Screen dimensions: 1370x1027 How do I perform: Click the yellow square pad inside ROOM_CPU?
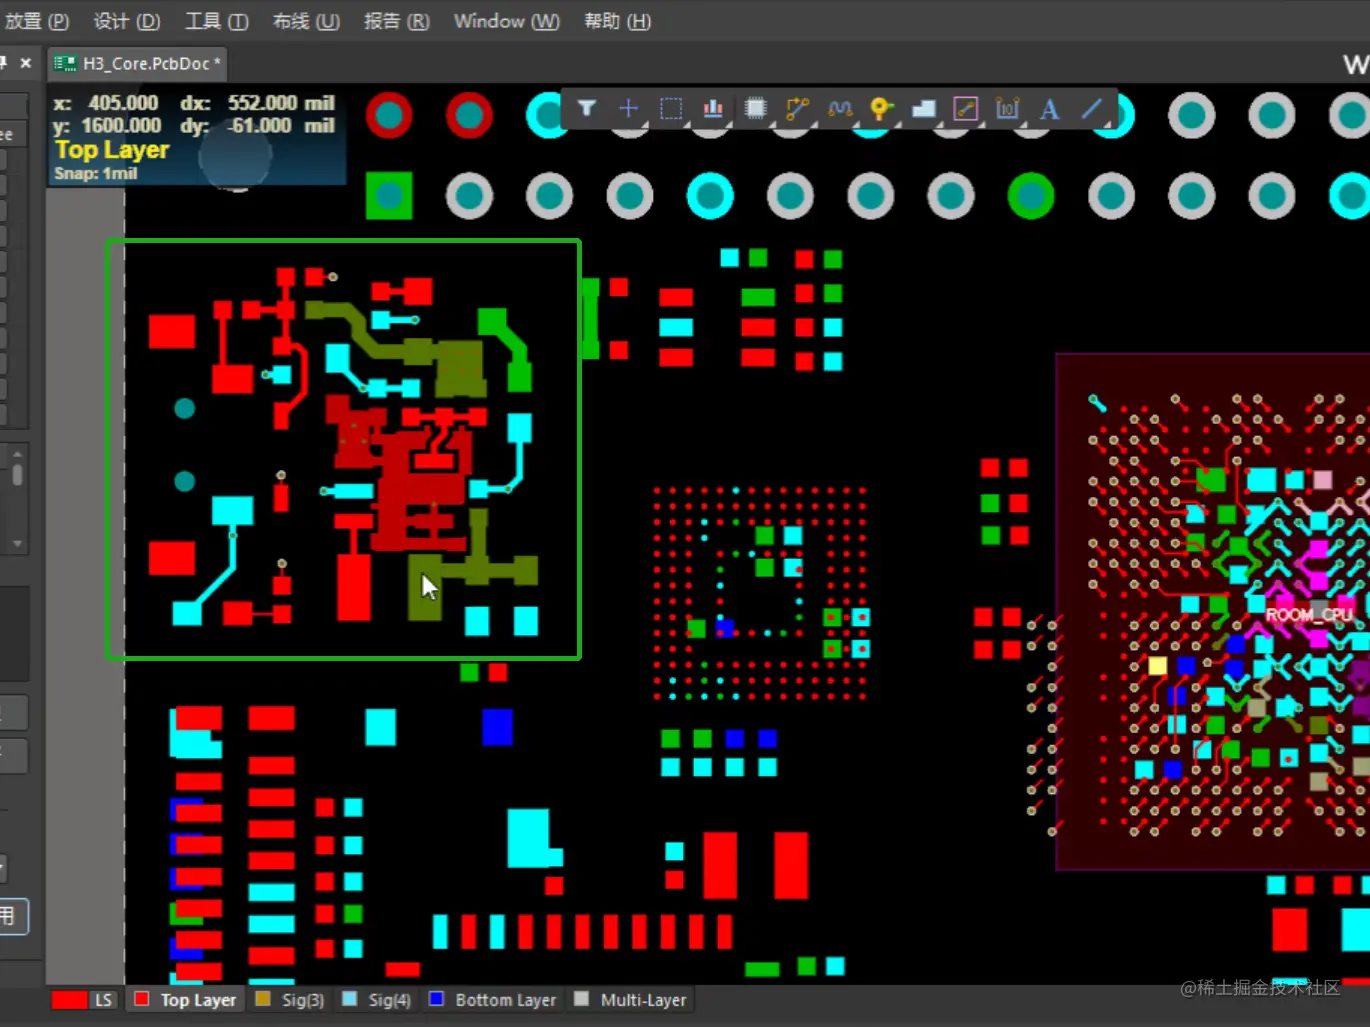1158,666
